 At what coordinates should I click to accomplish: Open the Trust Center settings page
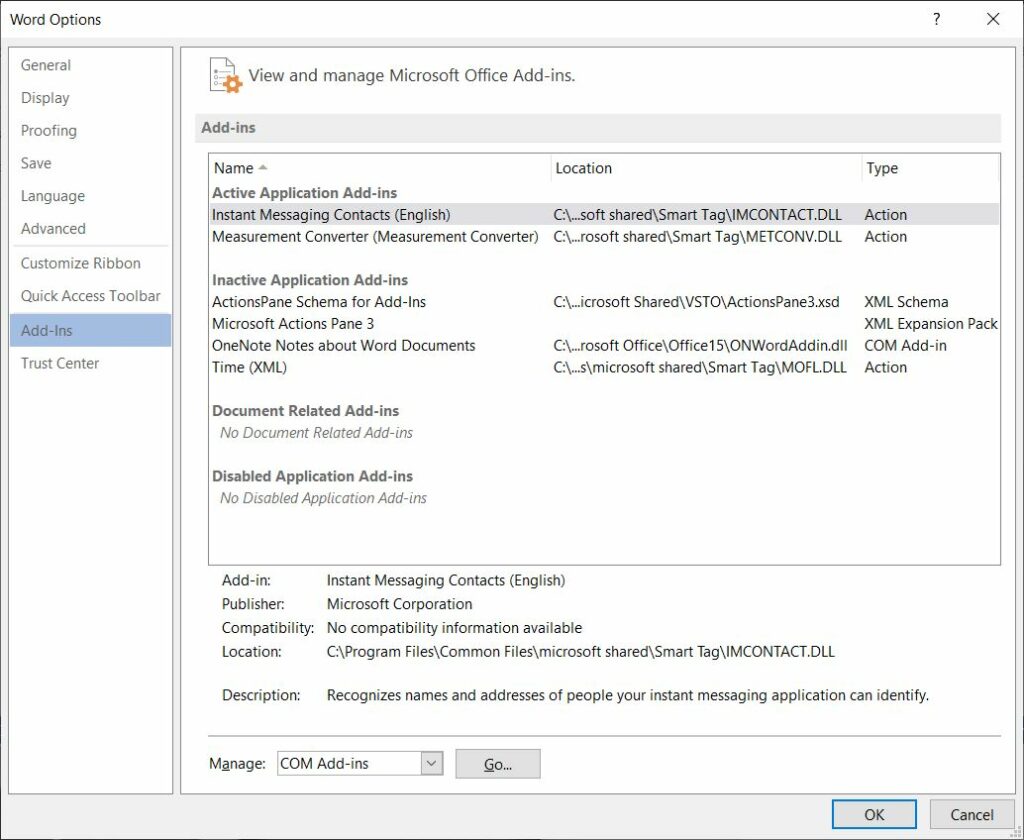(59, 363)
